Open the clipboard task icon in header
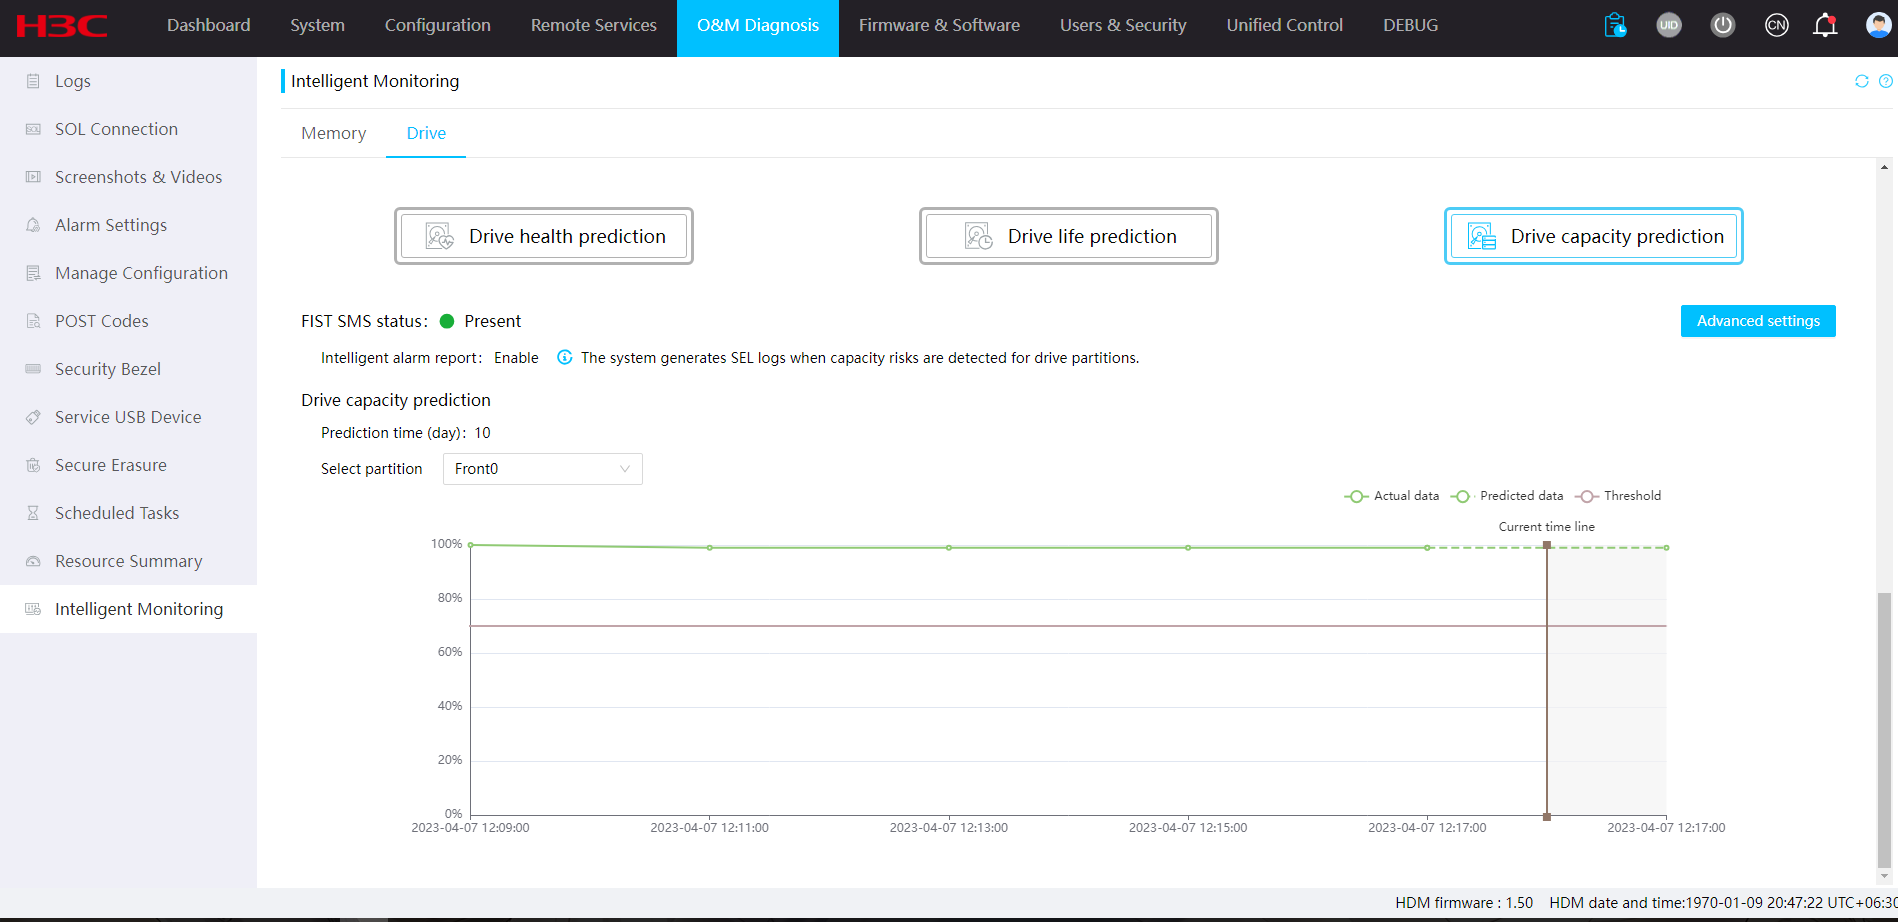 [1615, 25]
